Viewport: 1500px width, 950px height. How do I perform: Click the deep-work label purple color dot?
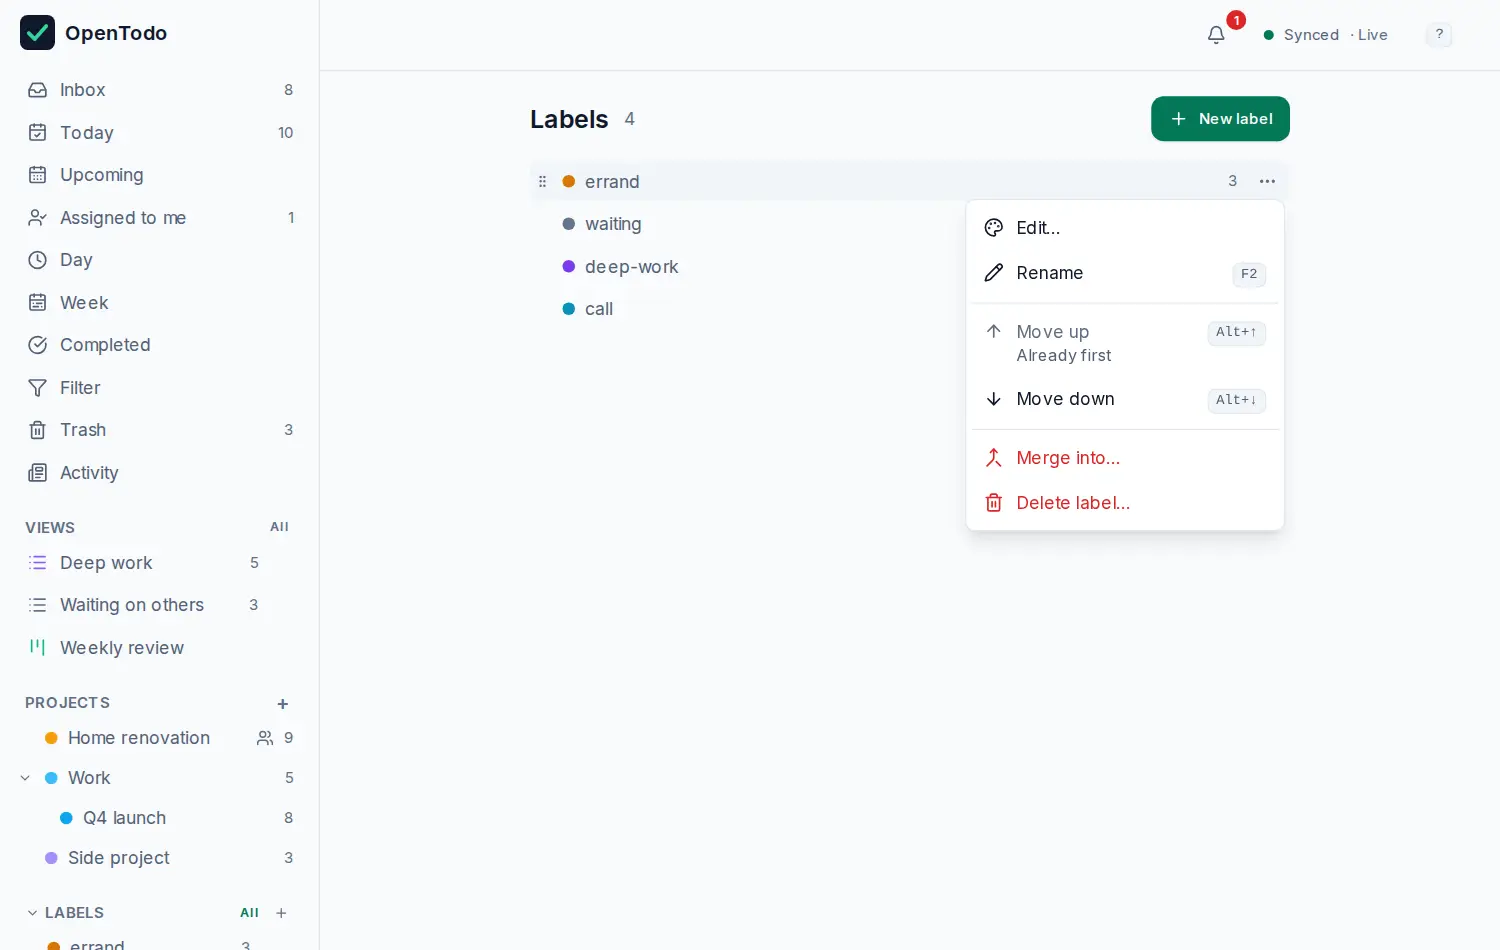pyautogui.click(x=568, y=267)
